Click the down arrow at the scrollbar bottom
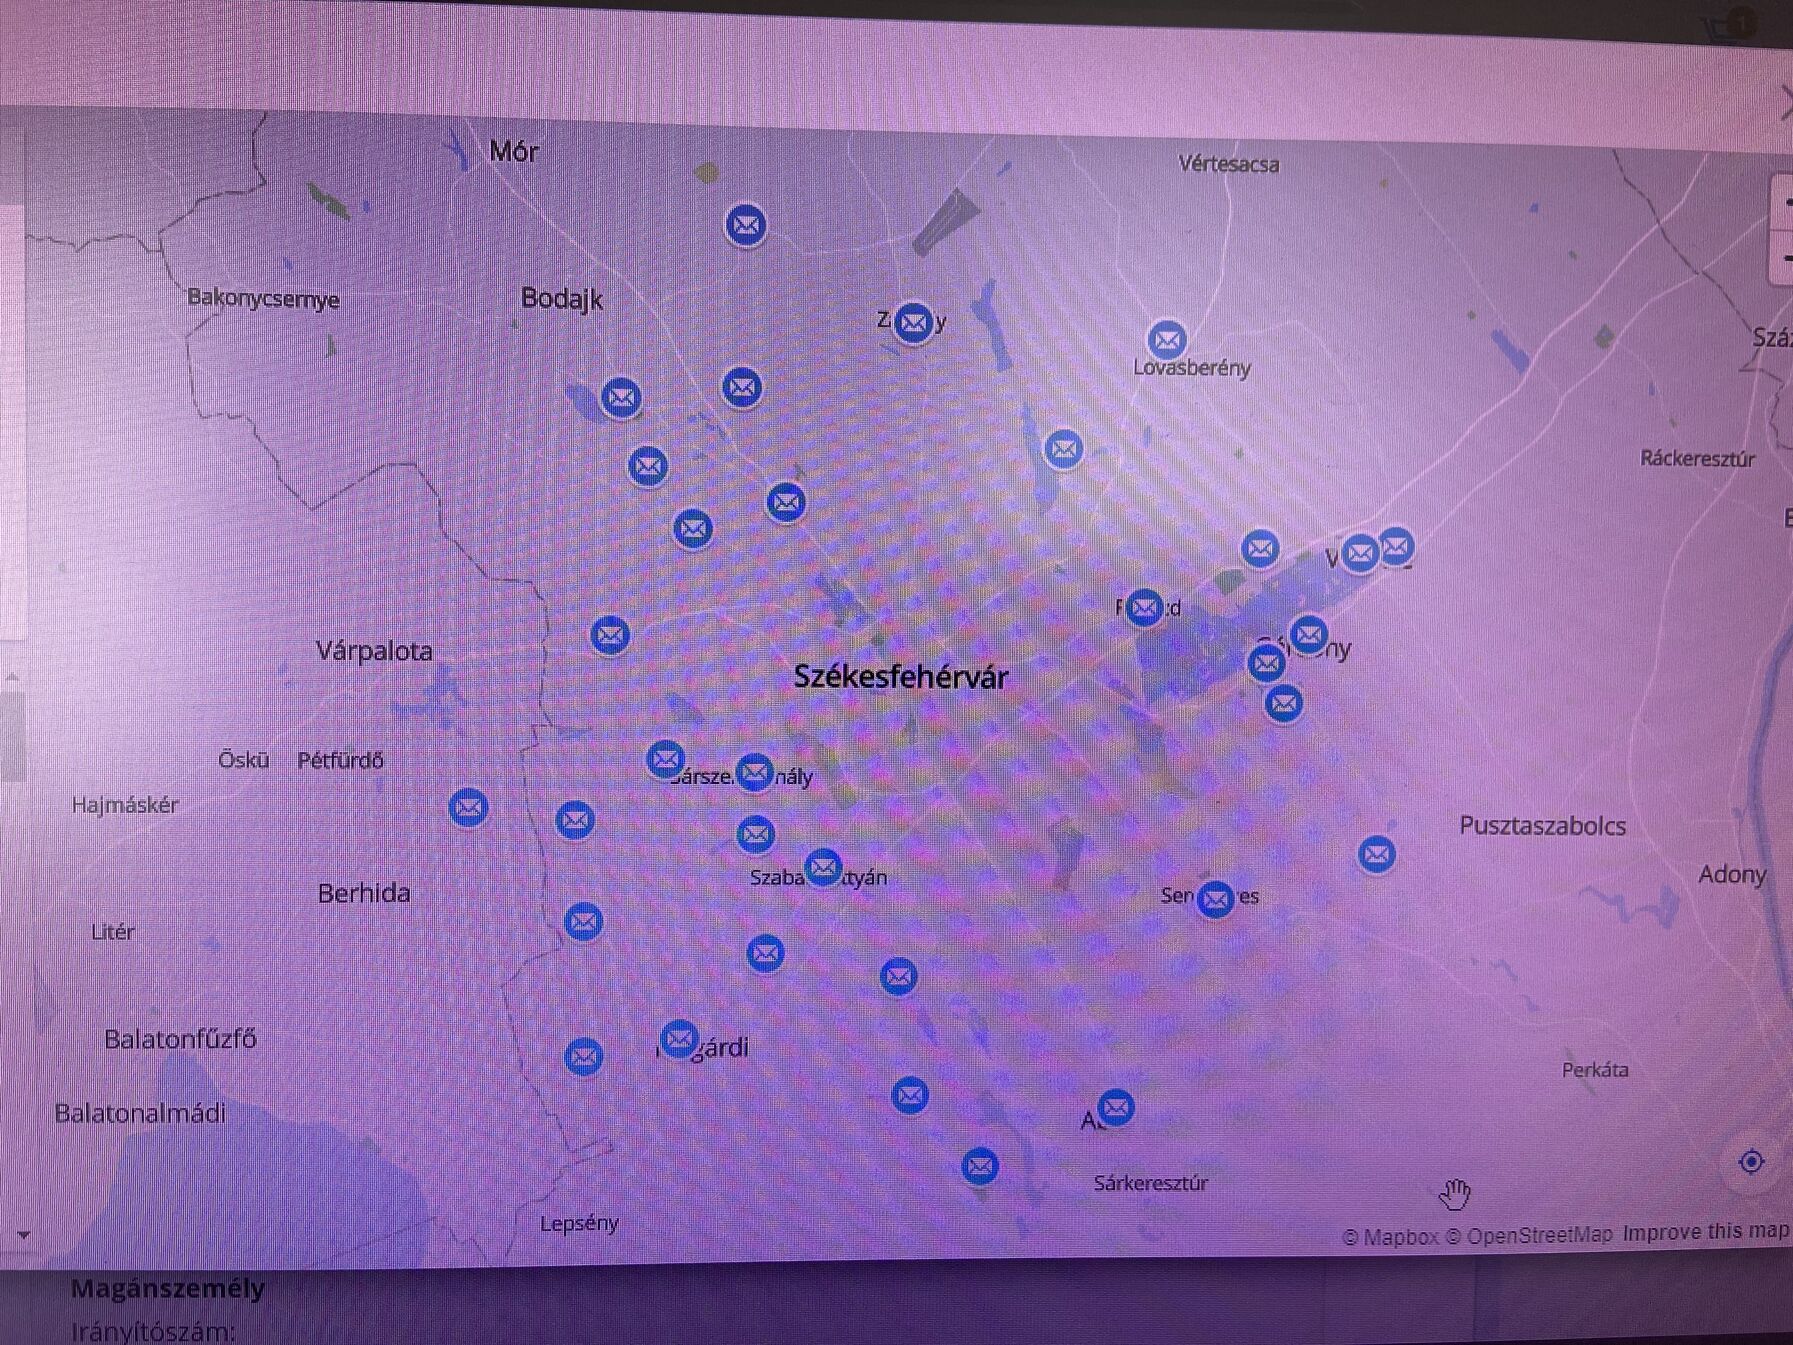The width and height of the screenshot is (1793, 1345). pos(22,1236)
